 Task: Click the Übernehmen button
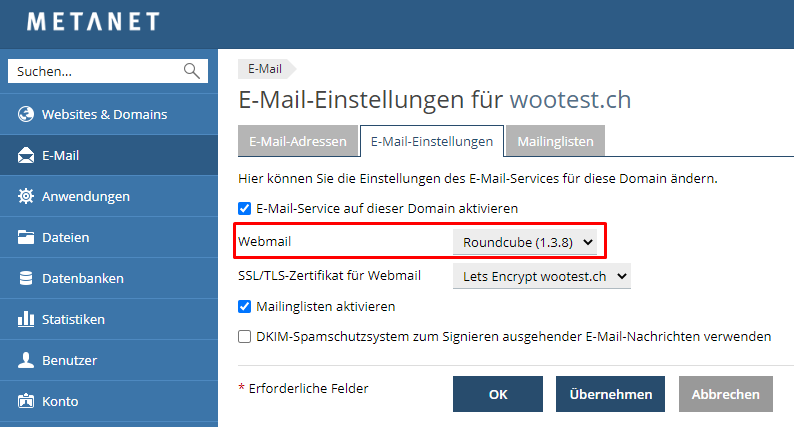pos(610,394)
